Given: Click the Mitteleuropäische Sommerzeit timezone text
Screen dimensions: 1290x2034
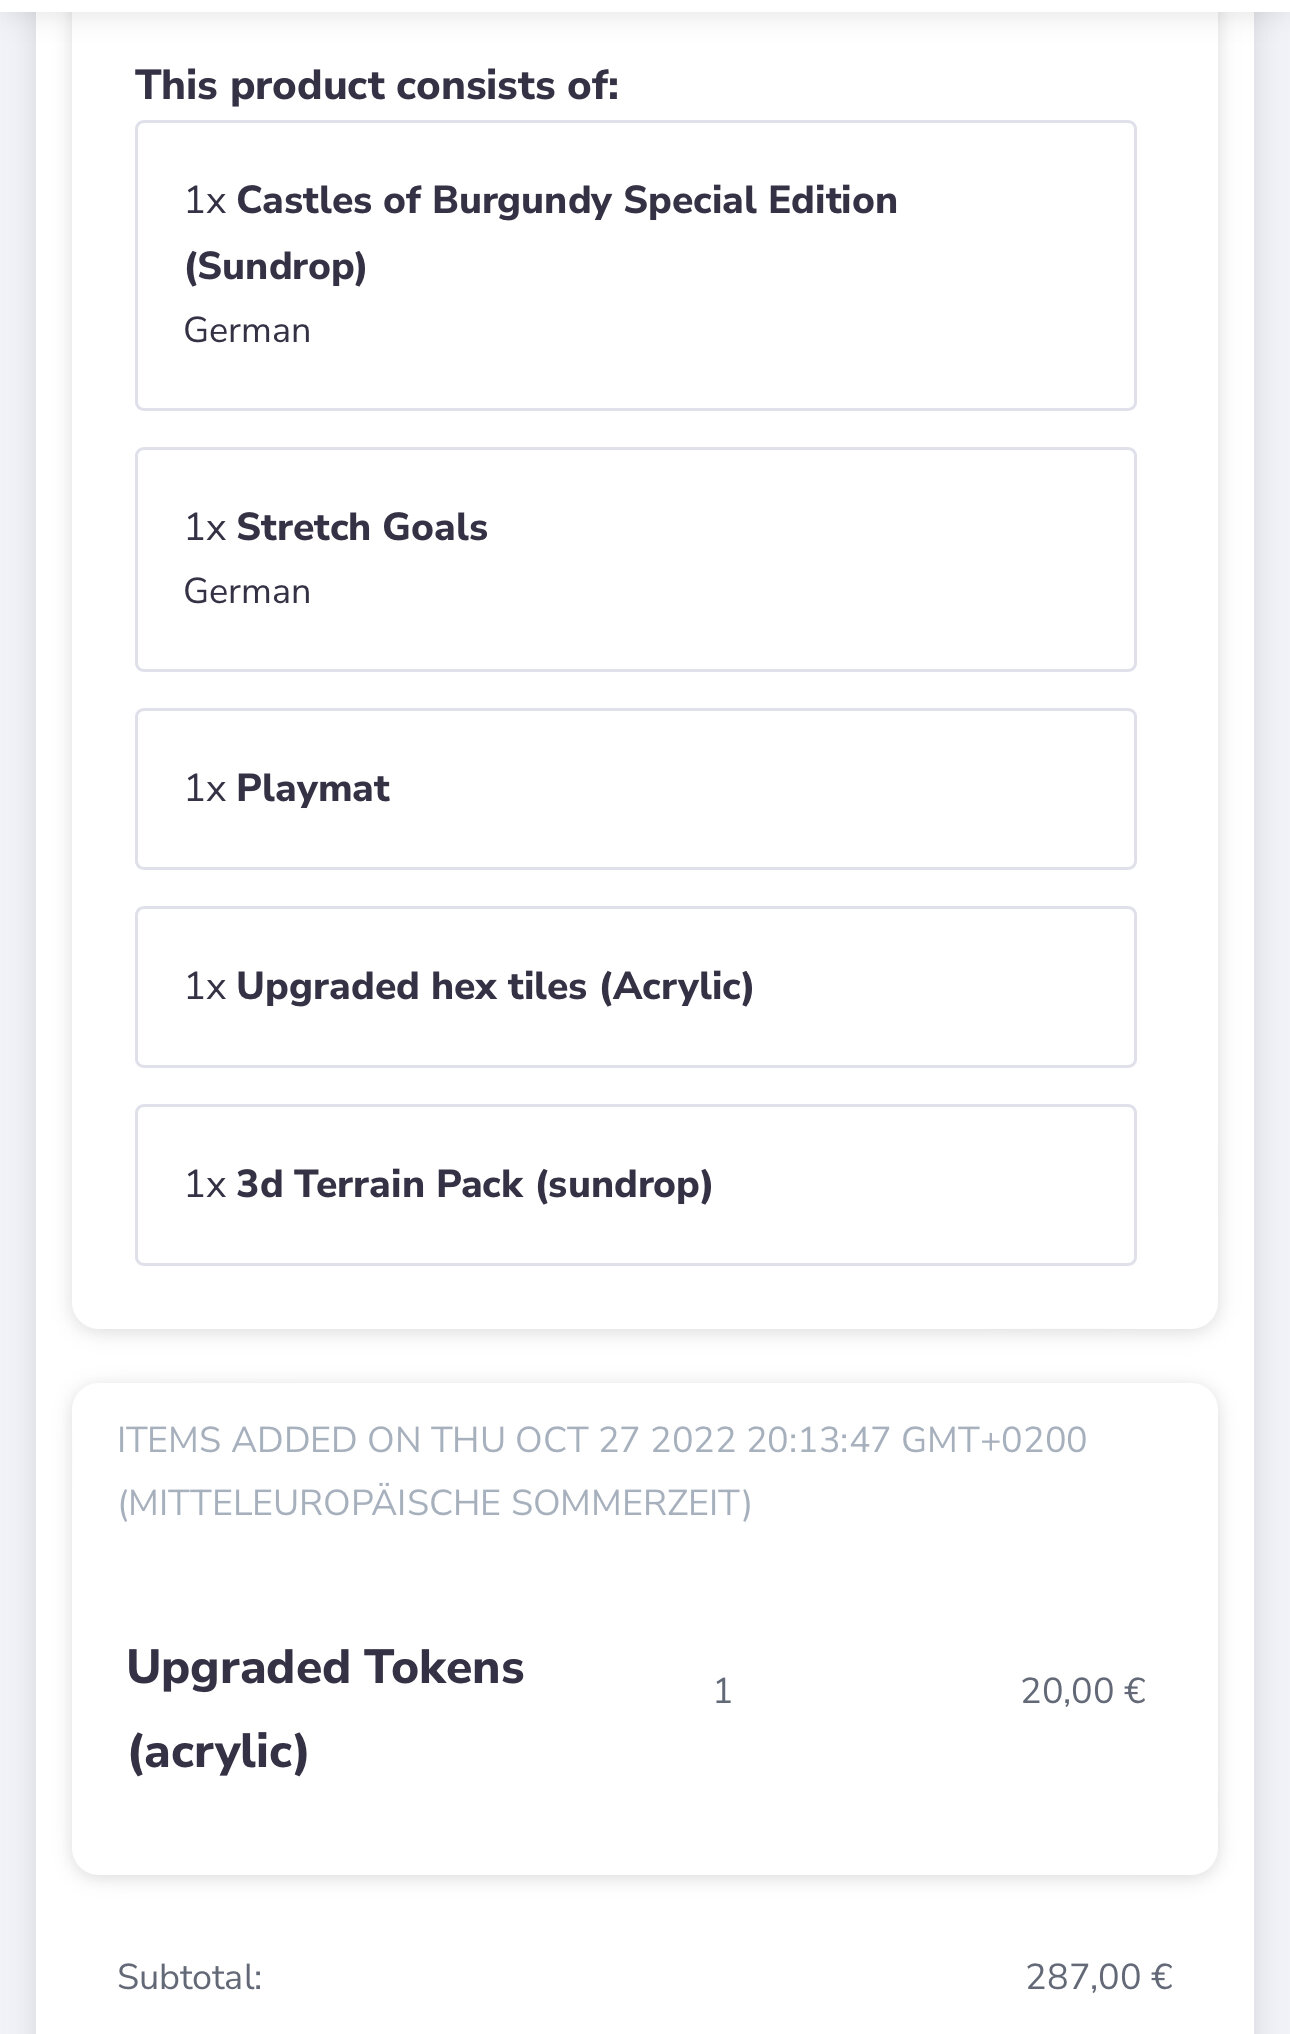Looking at the screenshot, I should tap(434, 1503).
